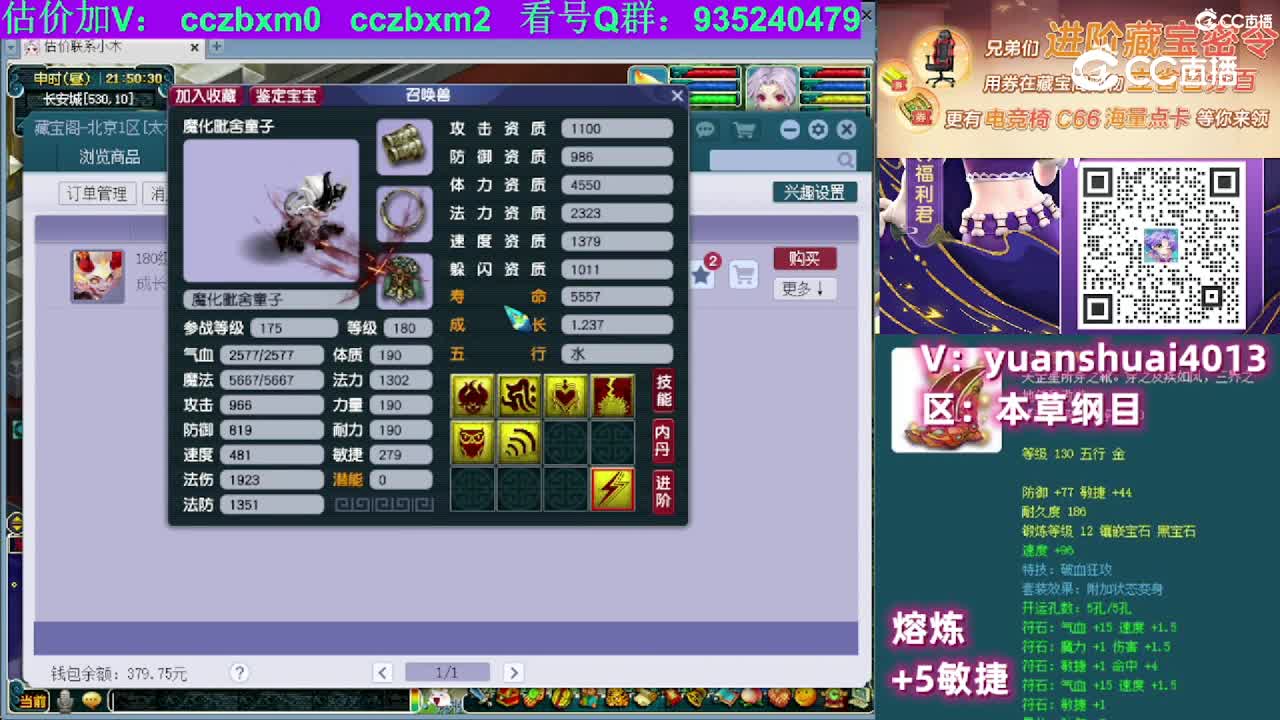Add the listed item to shopping cart
The height and width of the screenshot is (720, 1280).
pyautogui.click(x=743, y=274)
